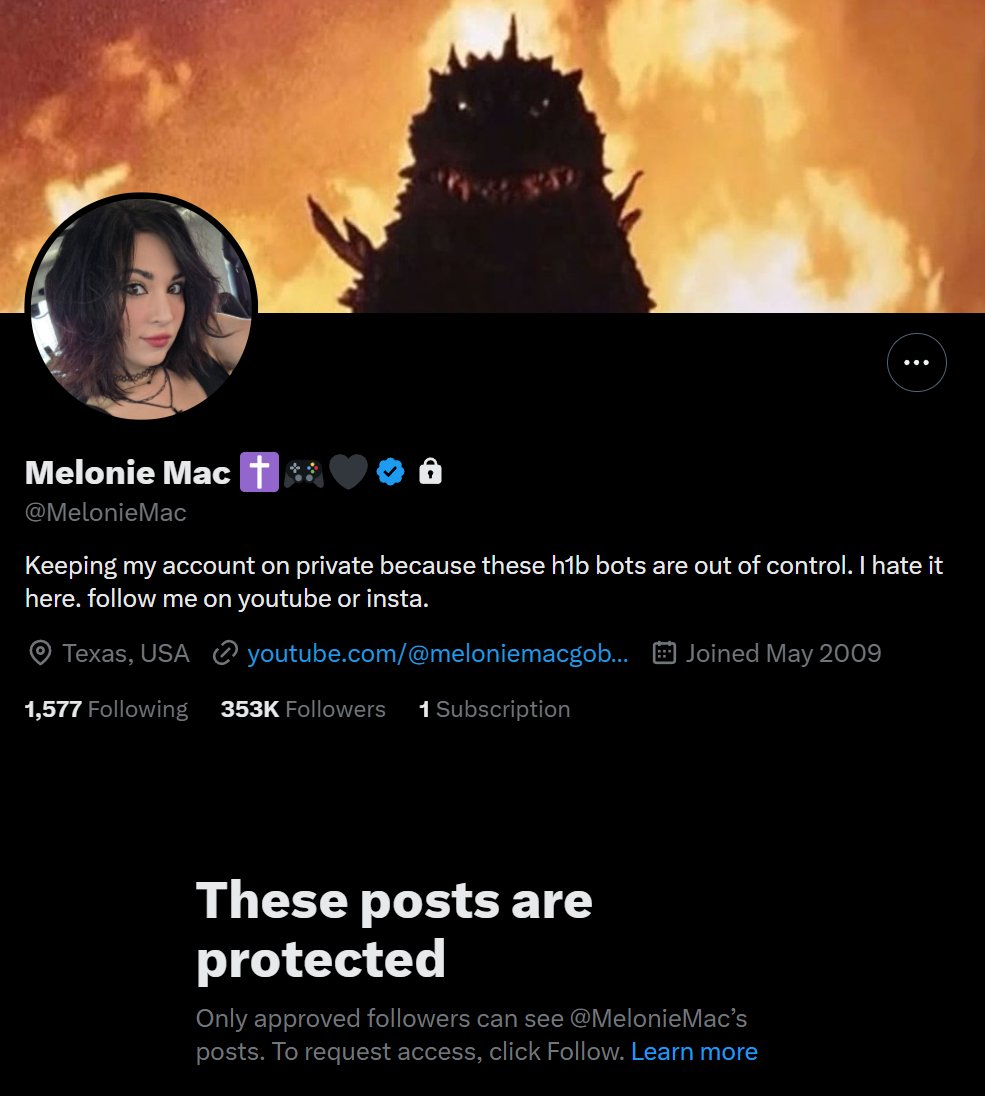Click the Melonie Mac display name
This screenshot has width=985, height=1096.
point(127,473)
